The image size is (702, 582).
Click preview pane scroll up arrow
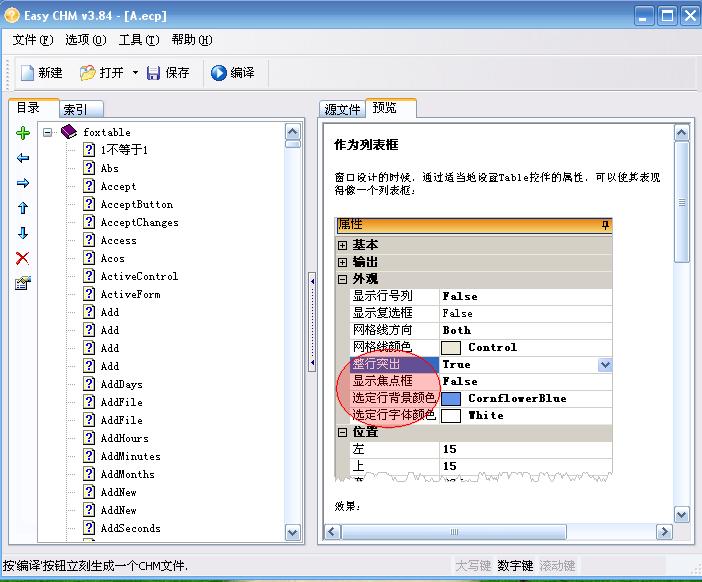point(681,133)
